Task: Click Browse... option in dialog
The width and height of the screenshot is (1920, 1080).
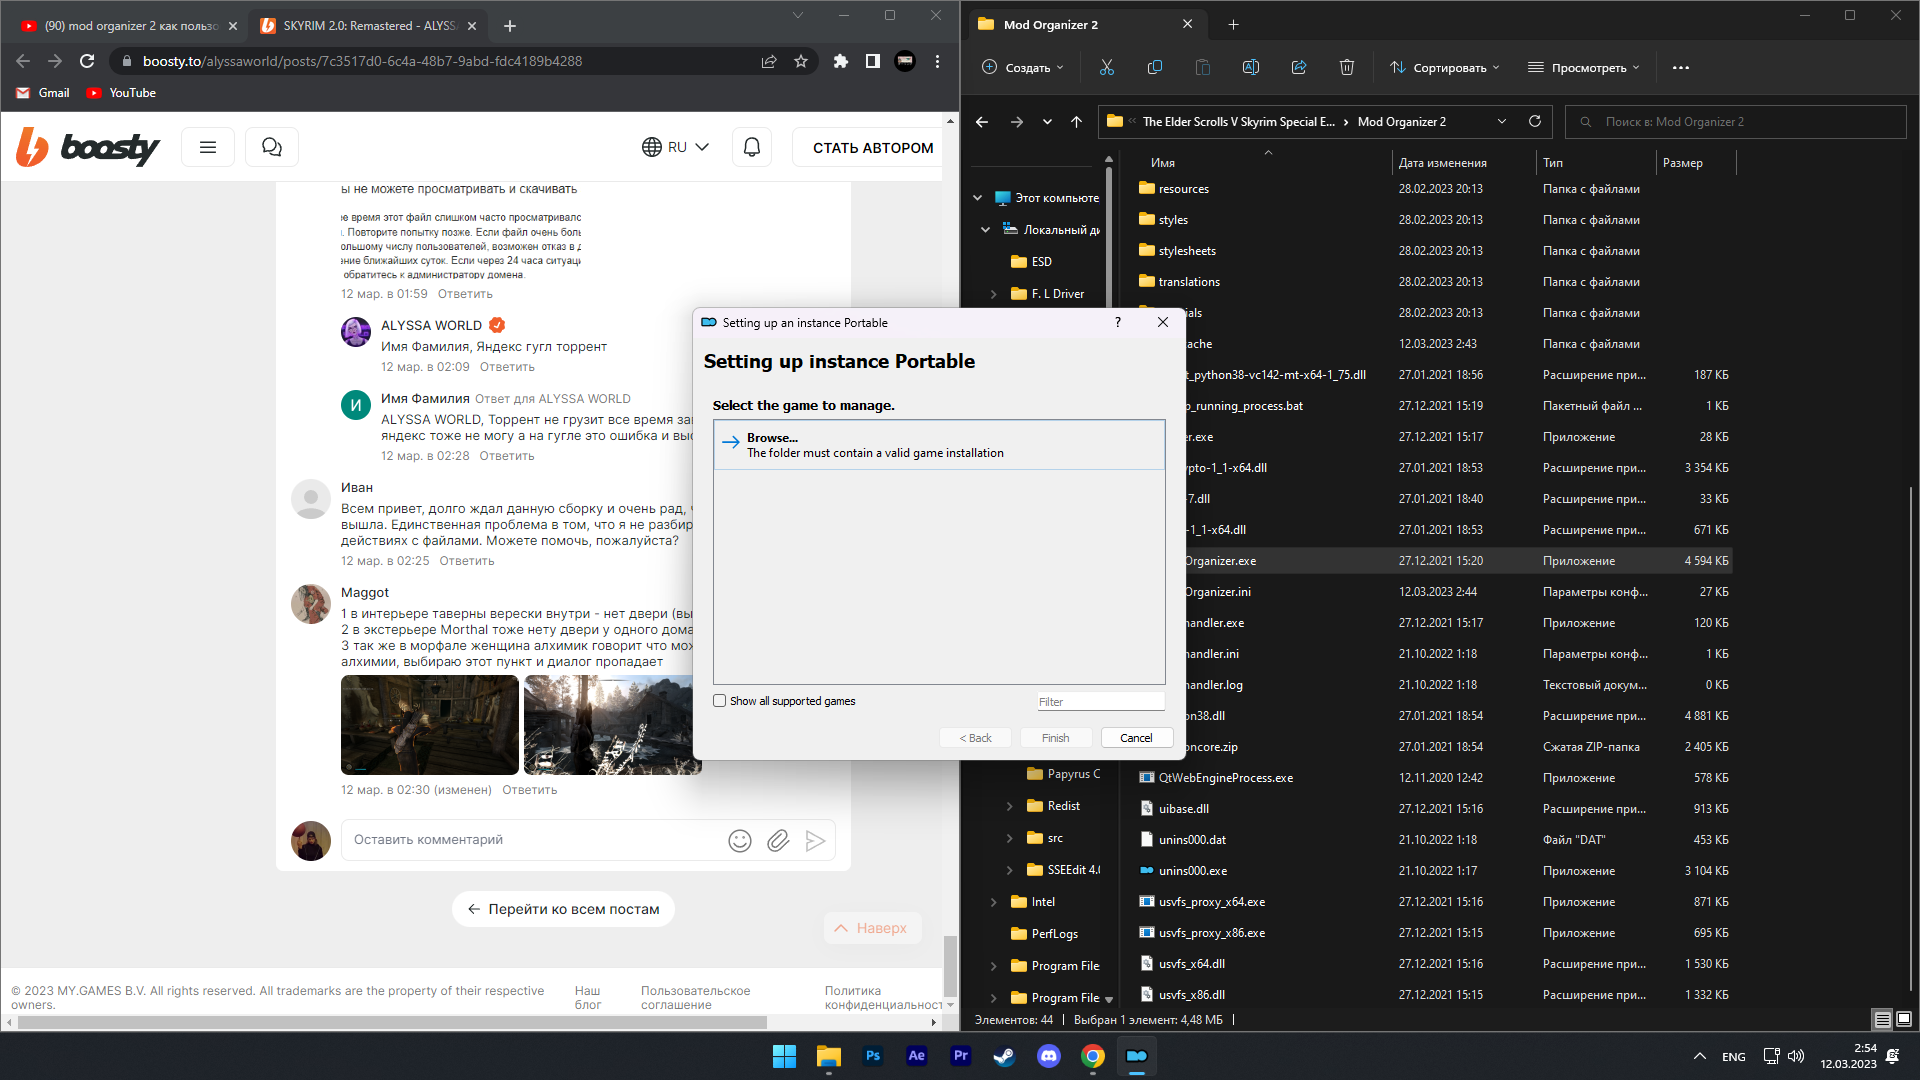Action: (x=939, y=445)
